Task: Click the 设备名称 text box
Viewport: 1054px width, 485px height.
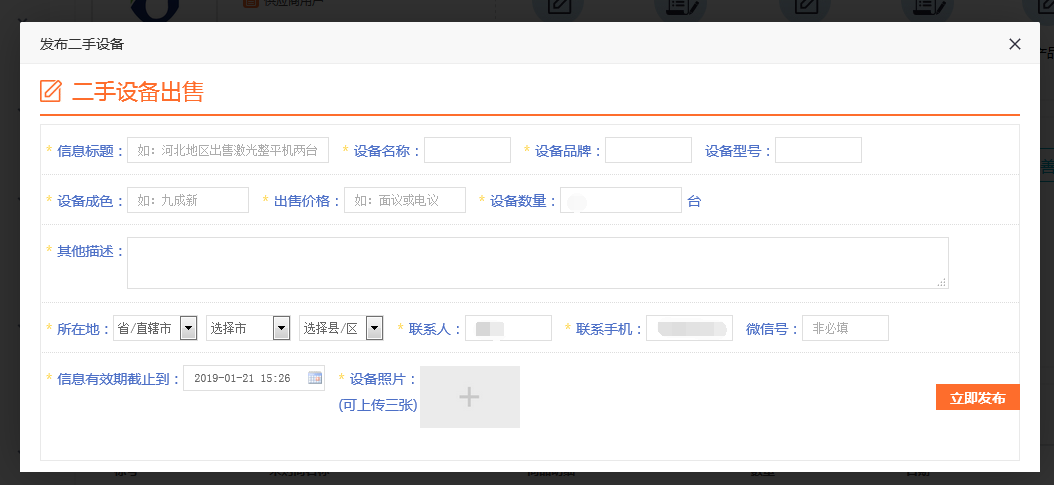Action: click(x=467, y=150)
